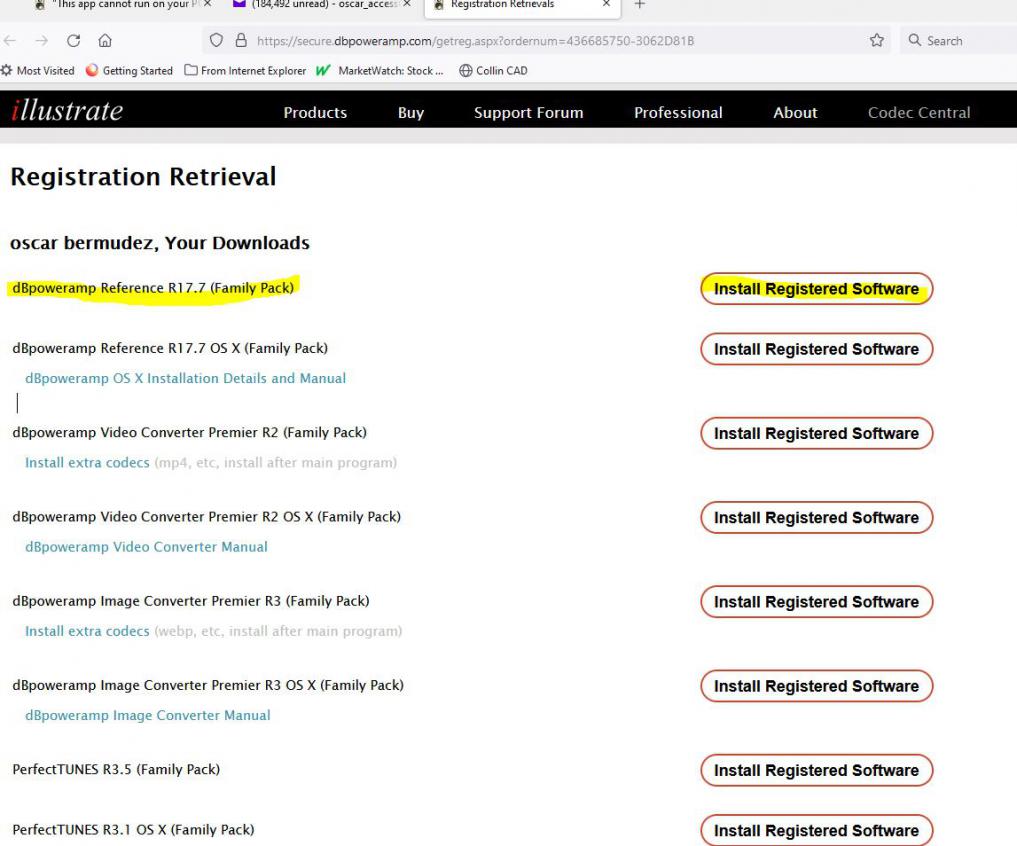Viewport: 1017px width, 846px height.
Task: Click the padlock site security icon
Action: [x=241, y=41]
